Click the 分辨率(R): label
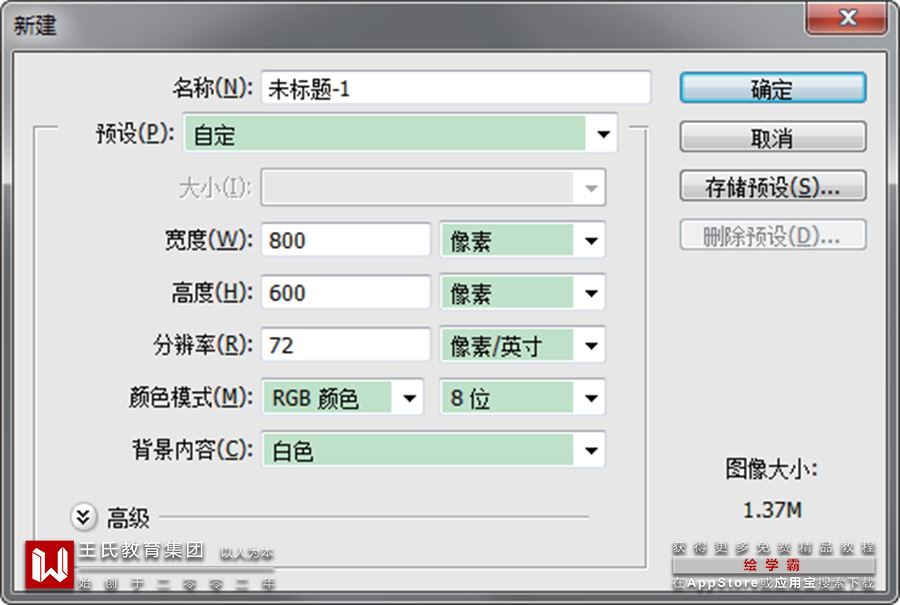 203,345
